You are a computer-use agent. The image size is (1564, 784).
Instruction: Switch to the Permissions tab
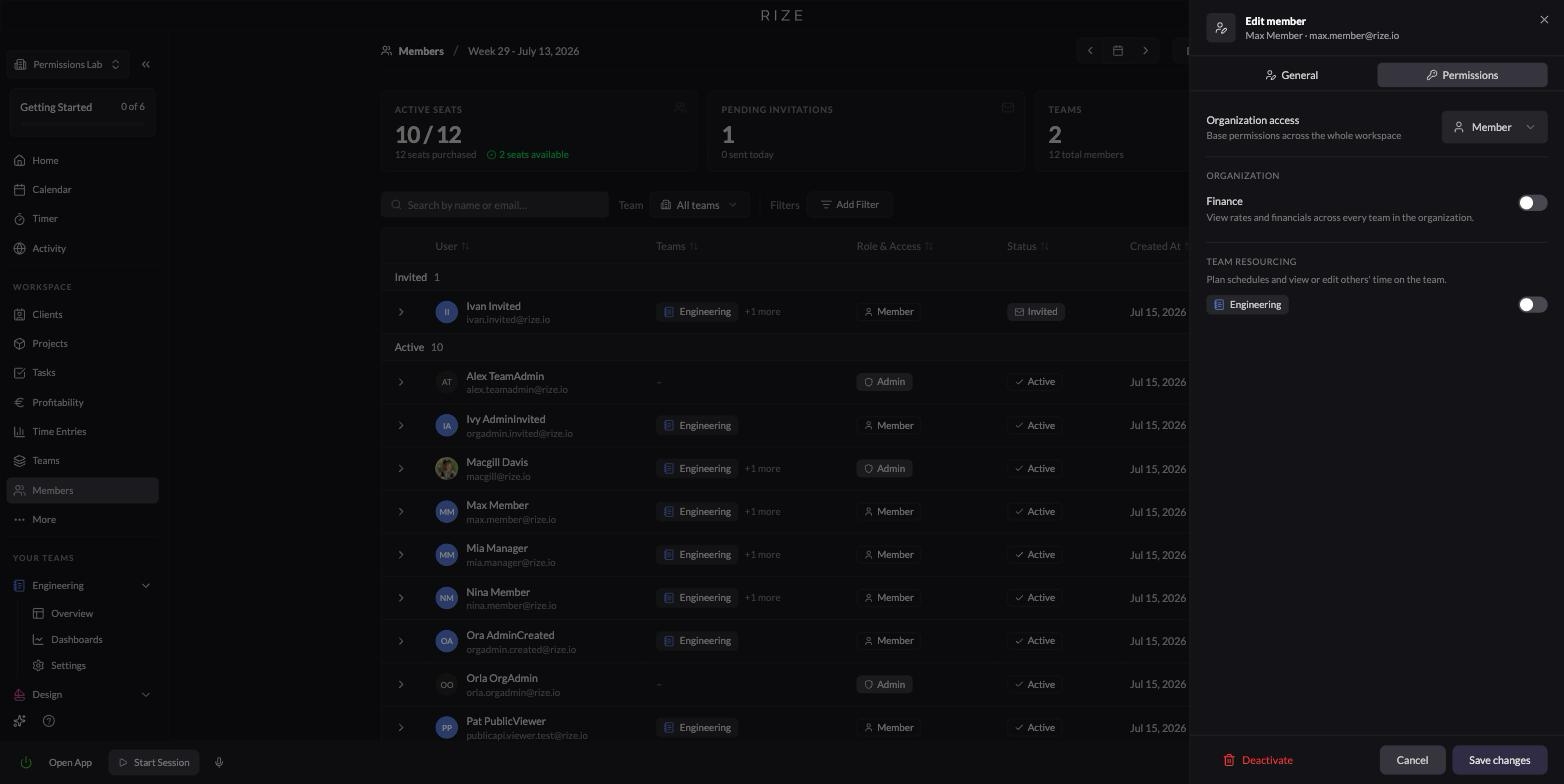1462,75
